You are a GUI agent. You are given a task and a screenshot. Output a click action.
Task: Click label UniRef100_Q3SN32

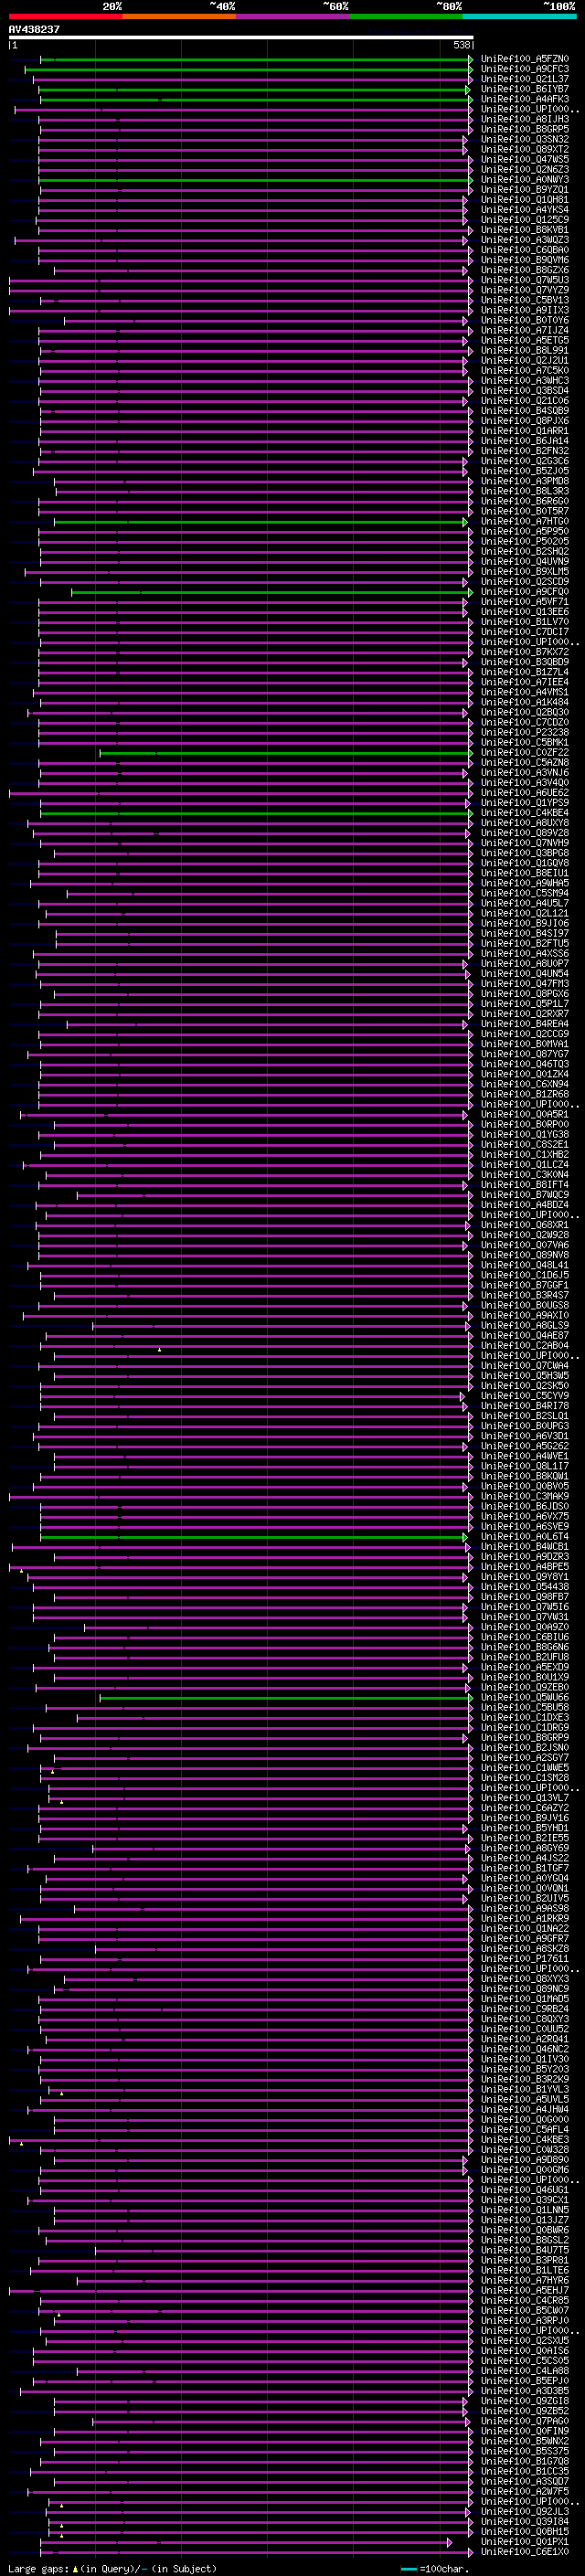pos(525,139)
